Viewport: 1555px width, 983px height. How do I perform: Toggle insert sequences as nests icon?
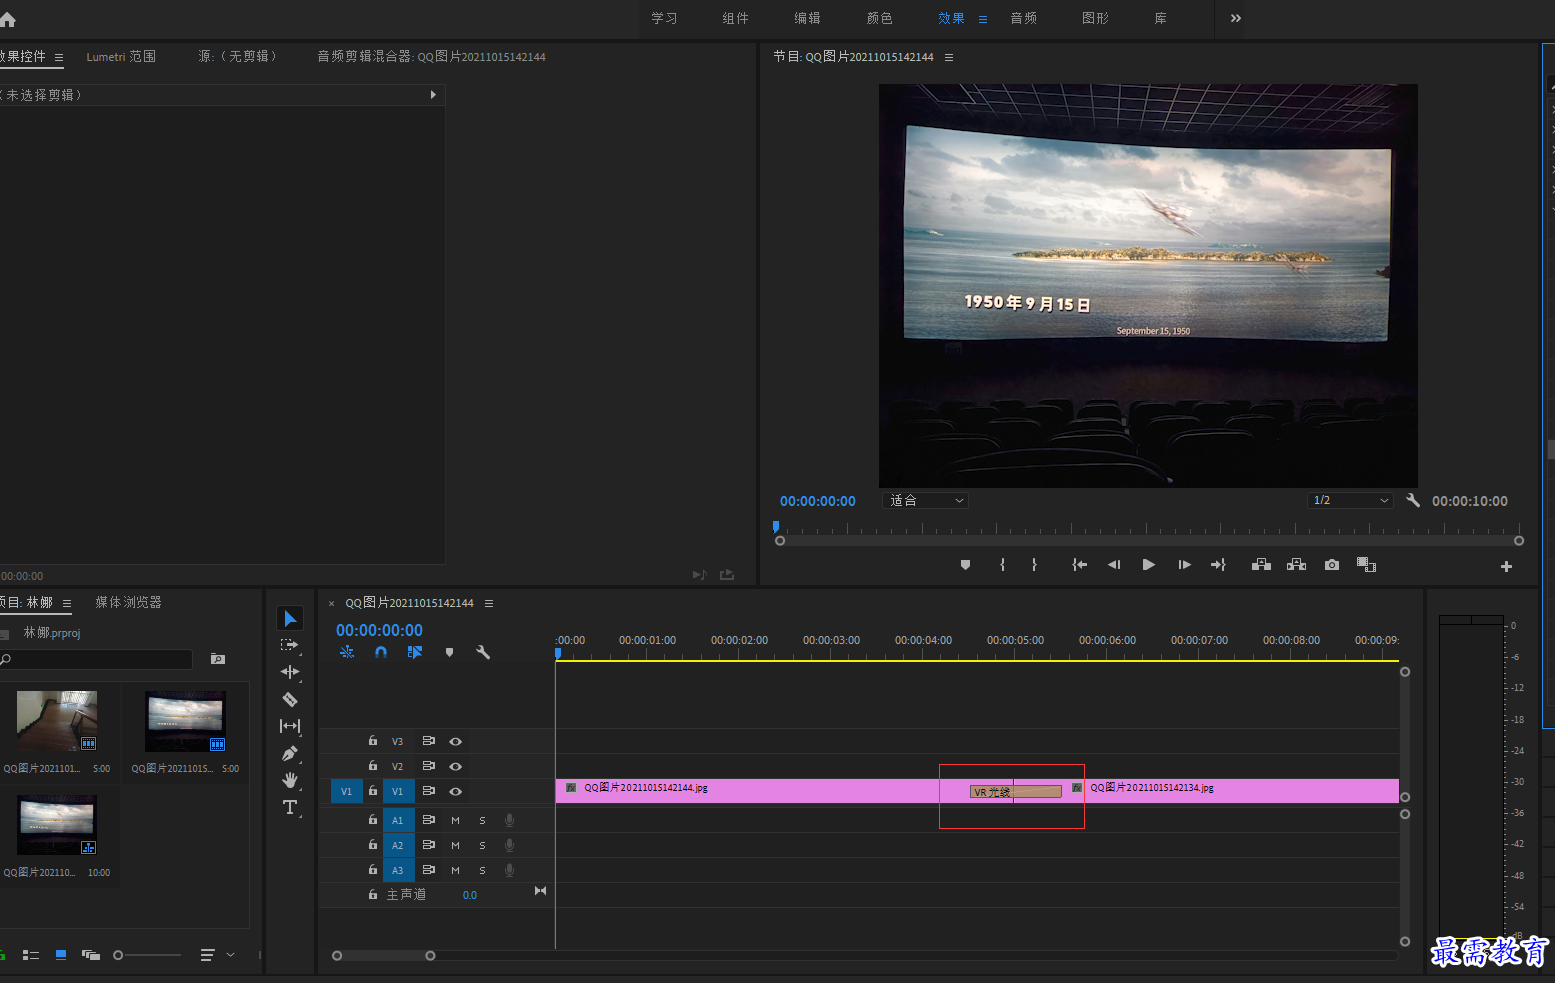347,652
